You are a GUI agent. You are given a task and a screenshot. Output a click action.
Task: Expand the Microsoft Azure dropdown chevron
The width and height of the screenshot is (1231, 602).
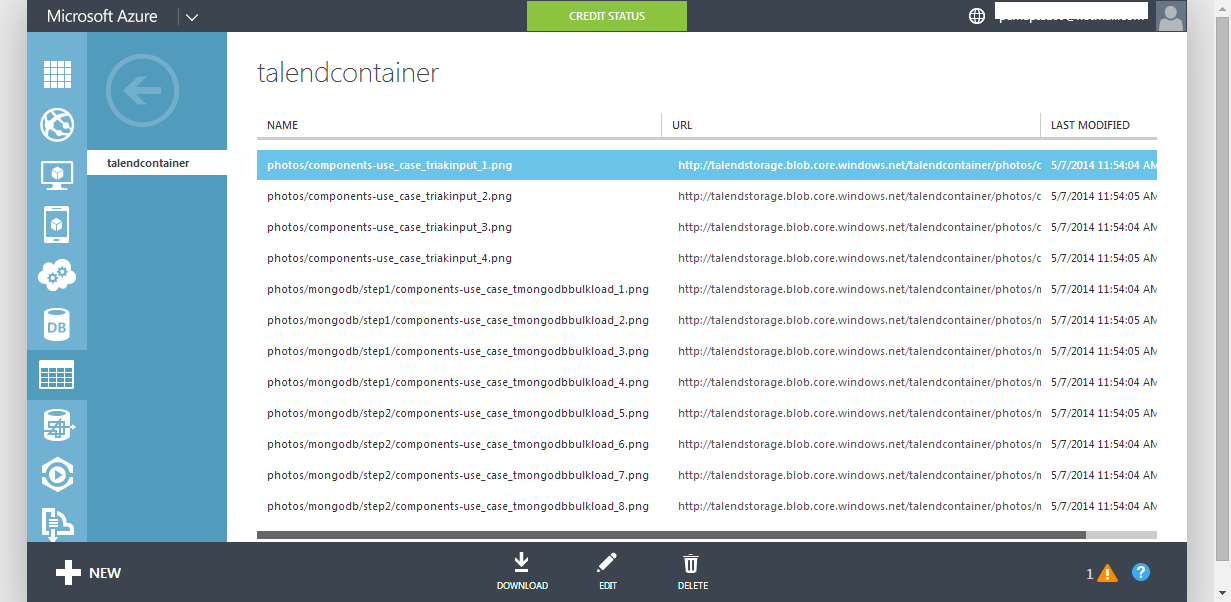click(x=192, y=16)
